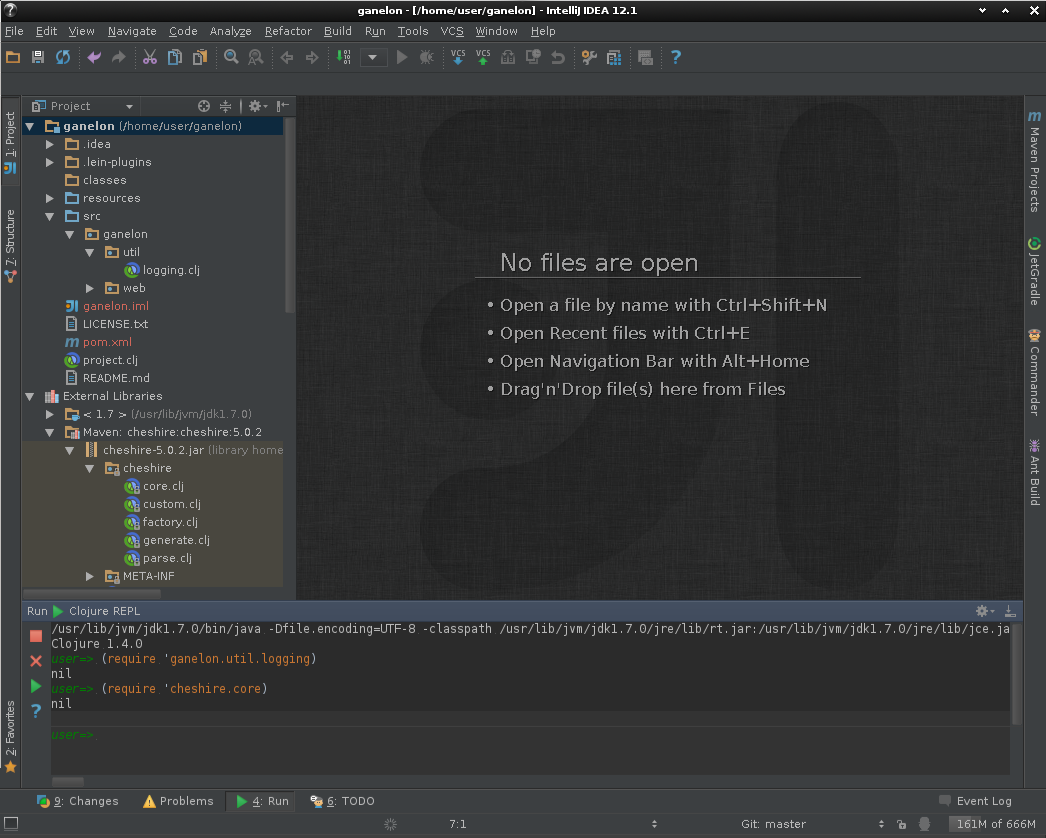Viewport: 1046px width, 838px height.
Task: Collapse the External Libraries node
Action: click(30, 396)
